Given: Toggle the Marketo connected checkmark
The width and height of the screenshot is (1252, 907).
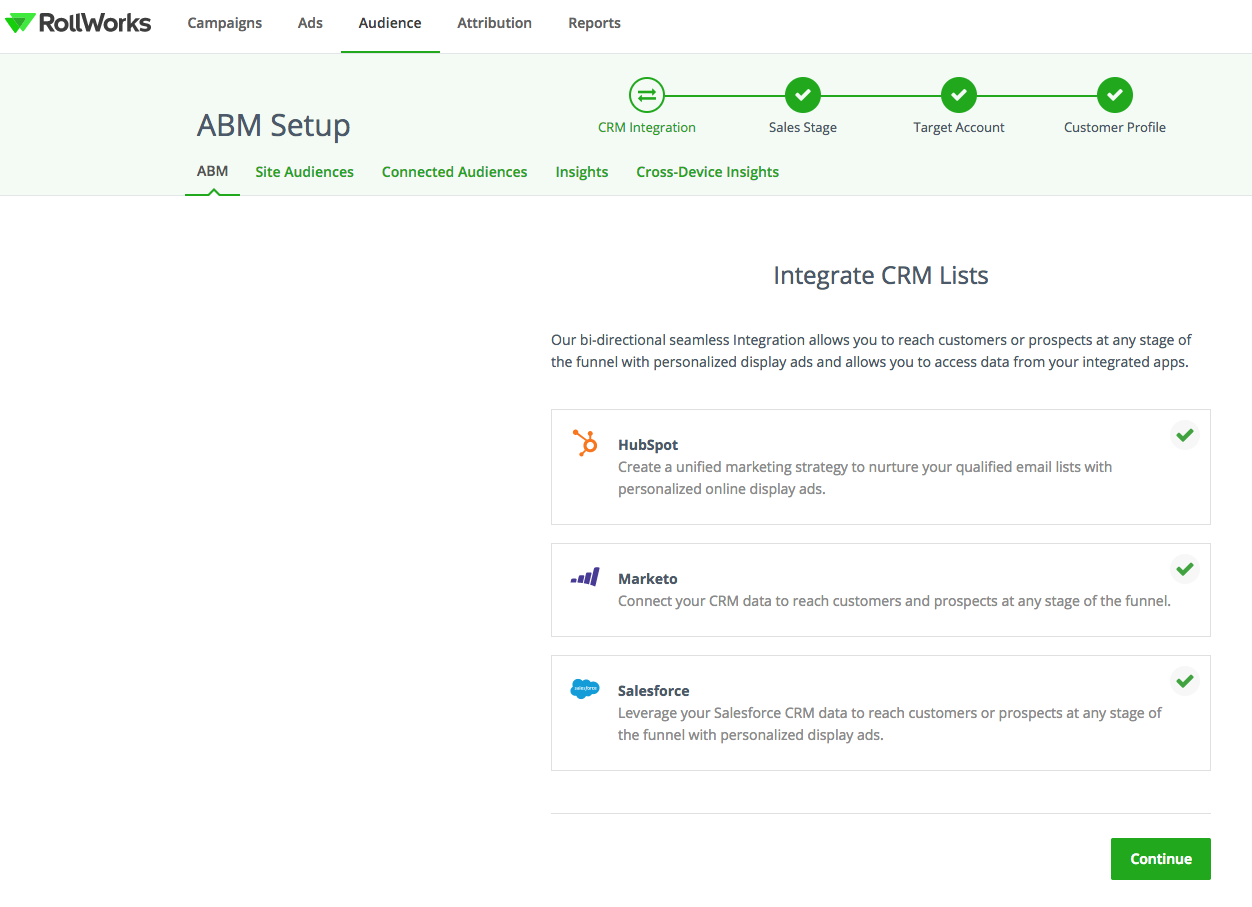Looking at the screenshot, I should [x=1184, y=569].
